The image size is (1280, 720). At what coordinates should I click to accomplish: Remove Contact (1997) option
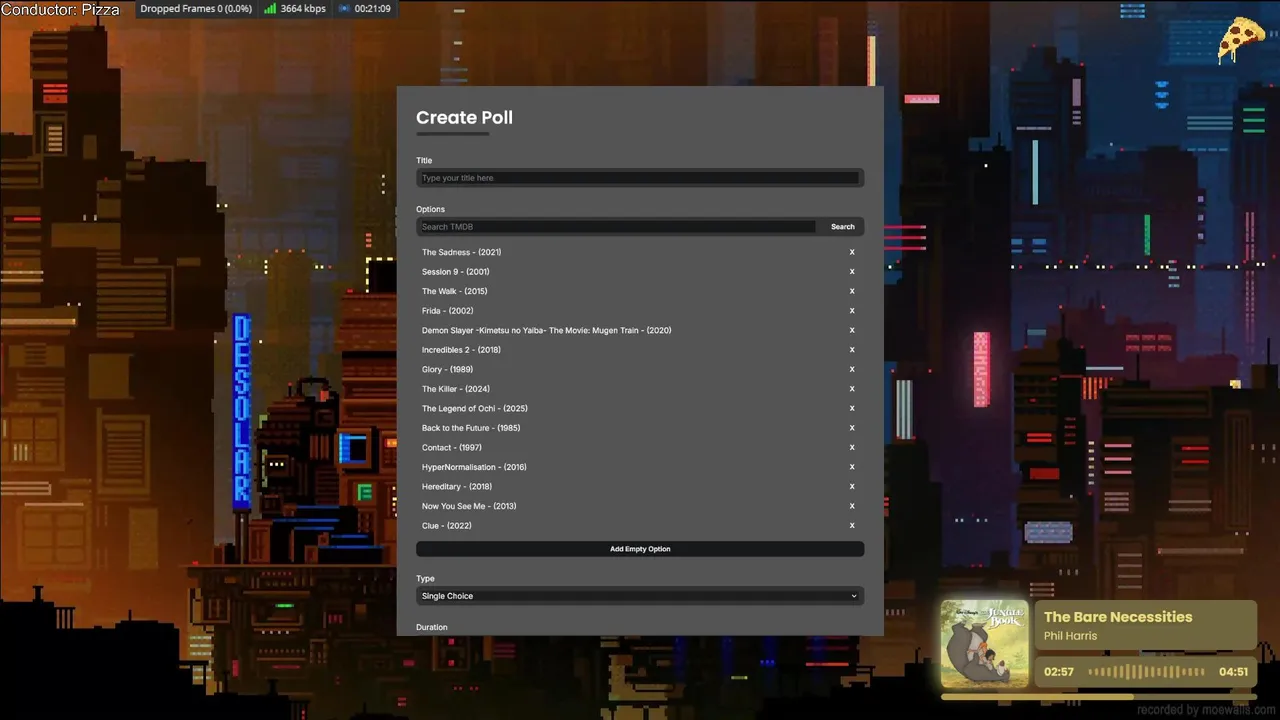pyautogui.click(x=852, y=447)
